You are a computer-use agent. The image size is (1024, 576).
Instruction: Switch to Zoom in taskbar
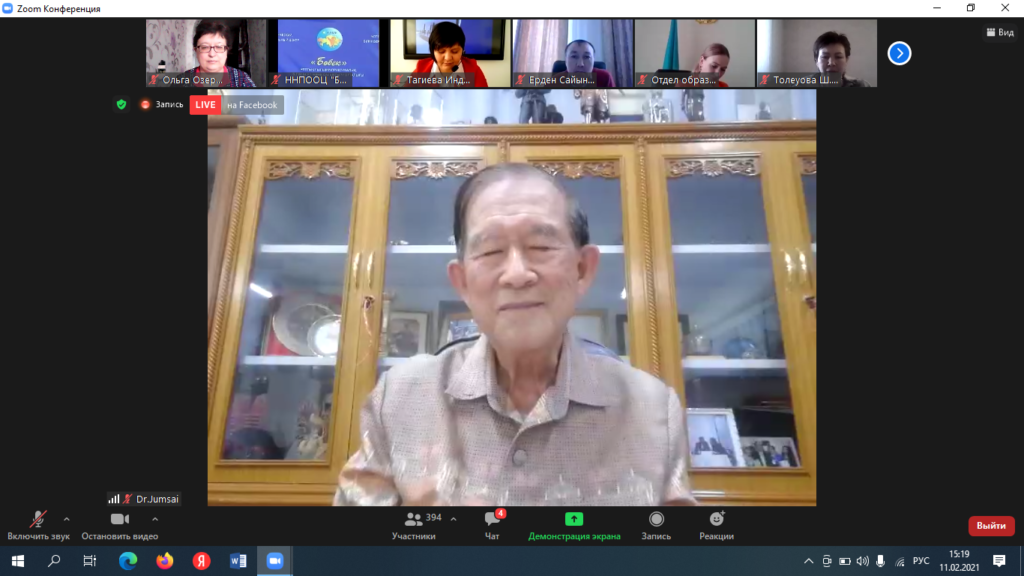[274, 561]
